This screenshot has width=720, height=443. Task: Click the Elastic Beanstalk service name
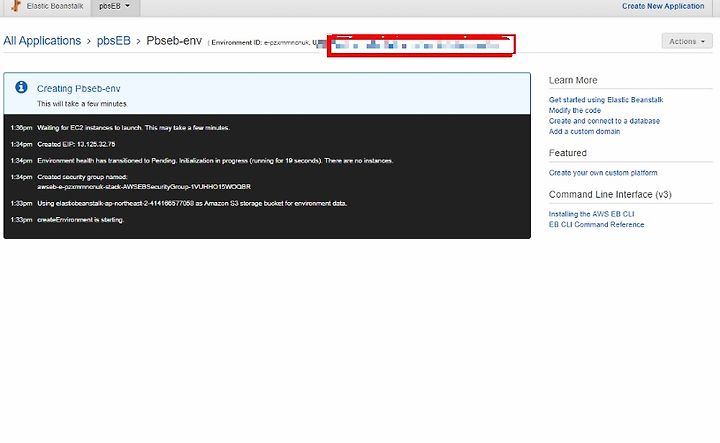55,6
